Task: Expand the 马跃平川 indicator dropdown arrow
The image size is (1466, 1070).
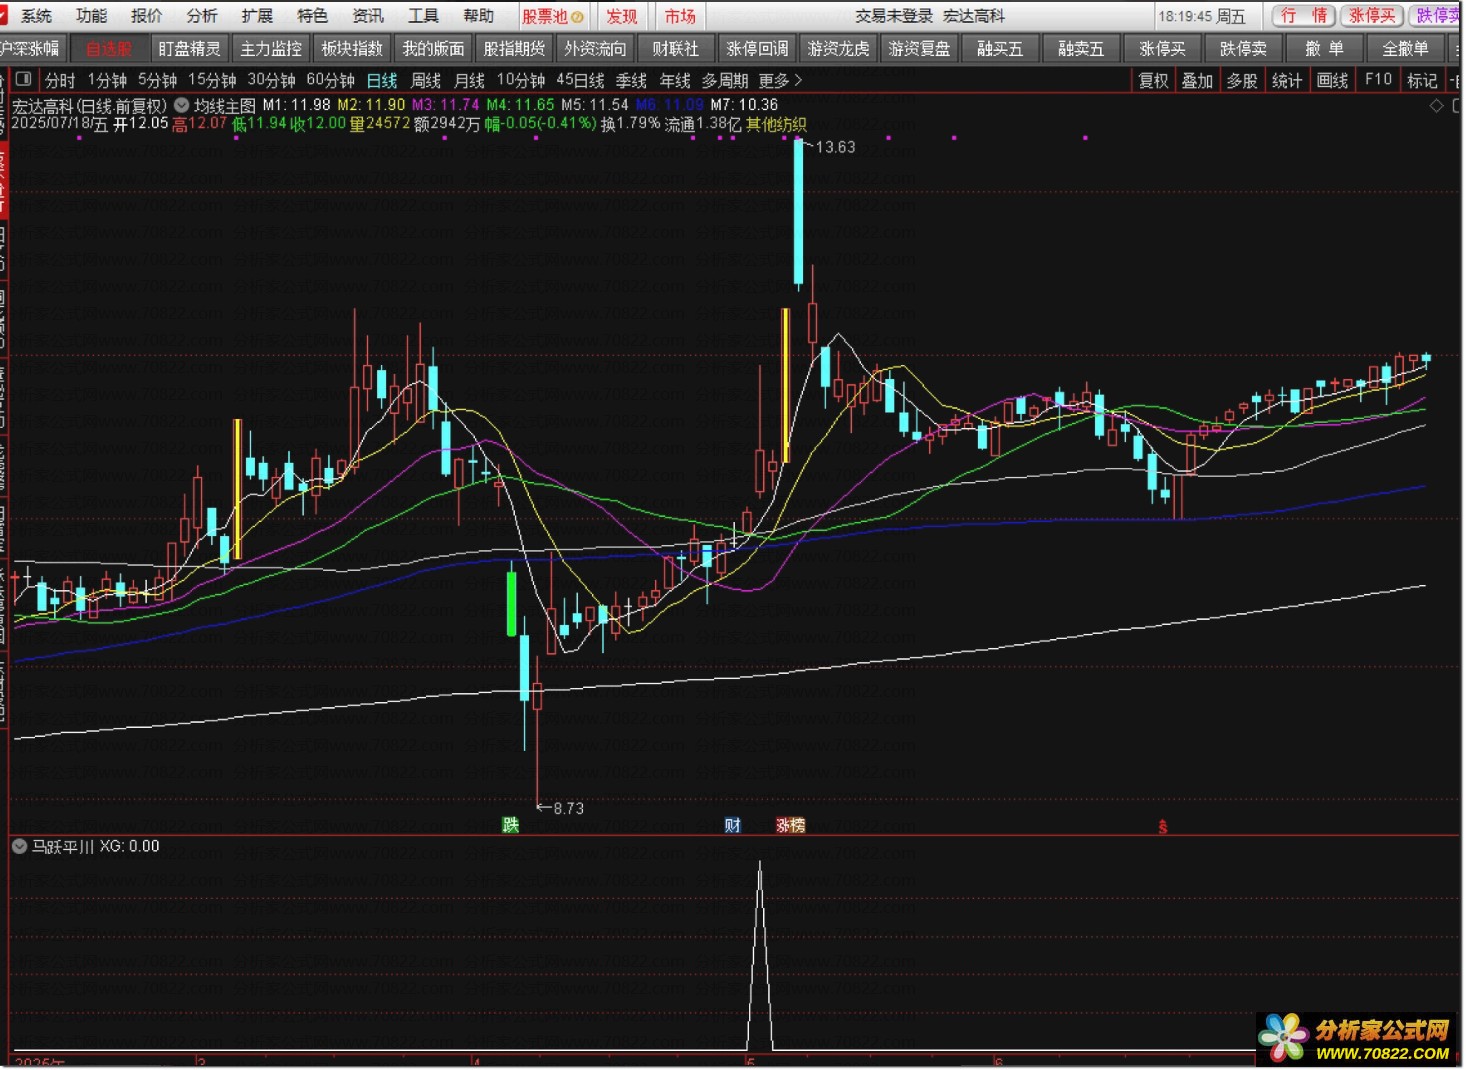Action: (x=19, y=846)
